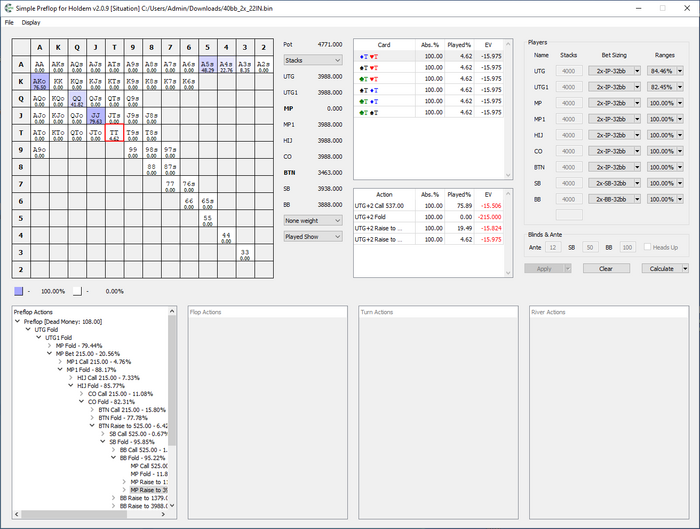Collapse the SB Fold - 95.85% node

pos(103,442)
